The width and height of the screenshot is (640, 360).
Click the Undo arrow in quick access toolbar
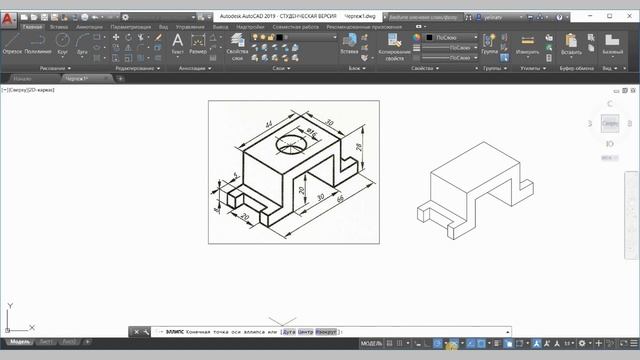[x=95, y=17]
